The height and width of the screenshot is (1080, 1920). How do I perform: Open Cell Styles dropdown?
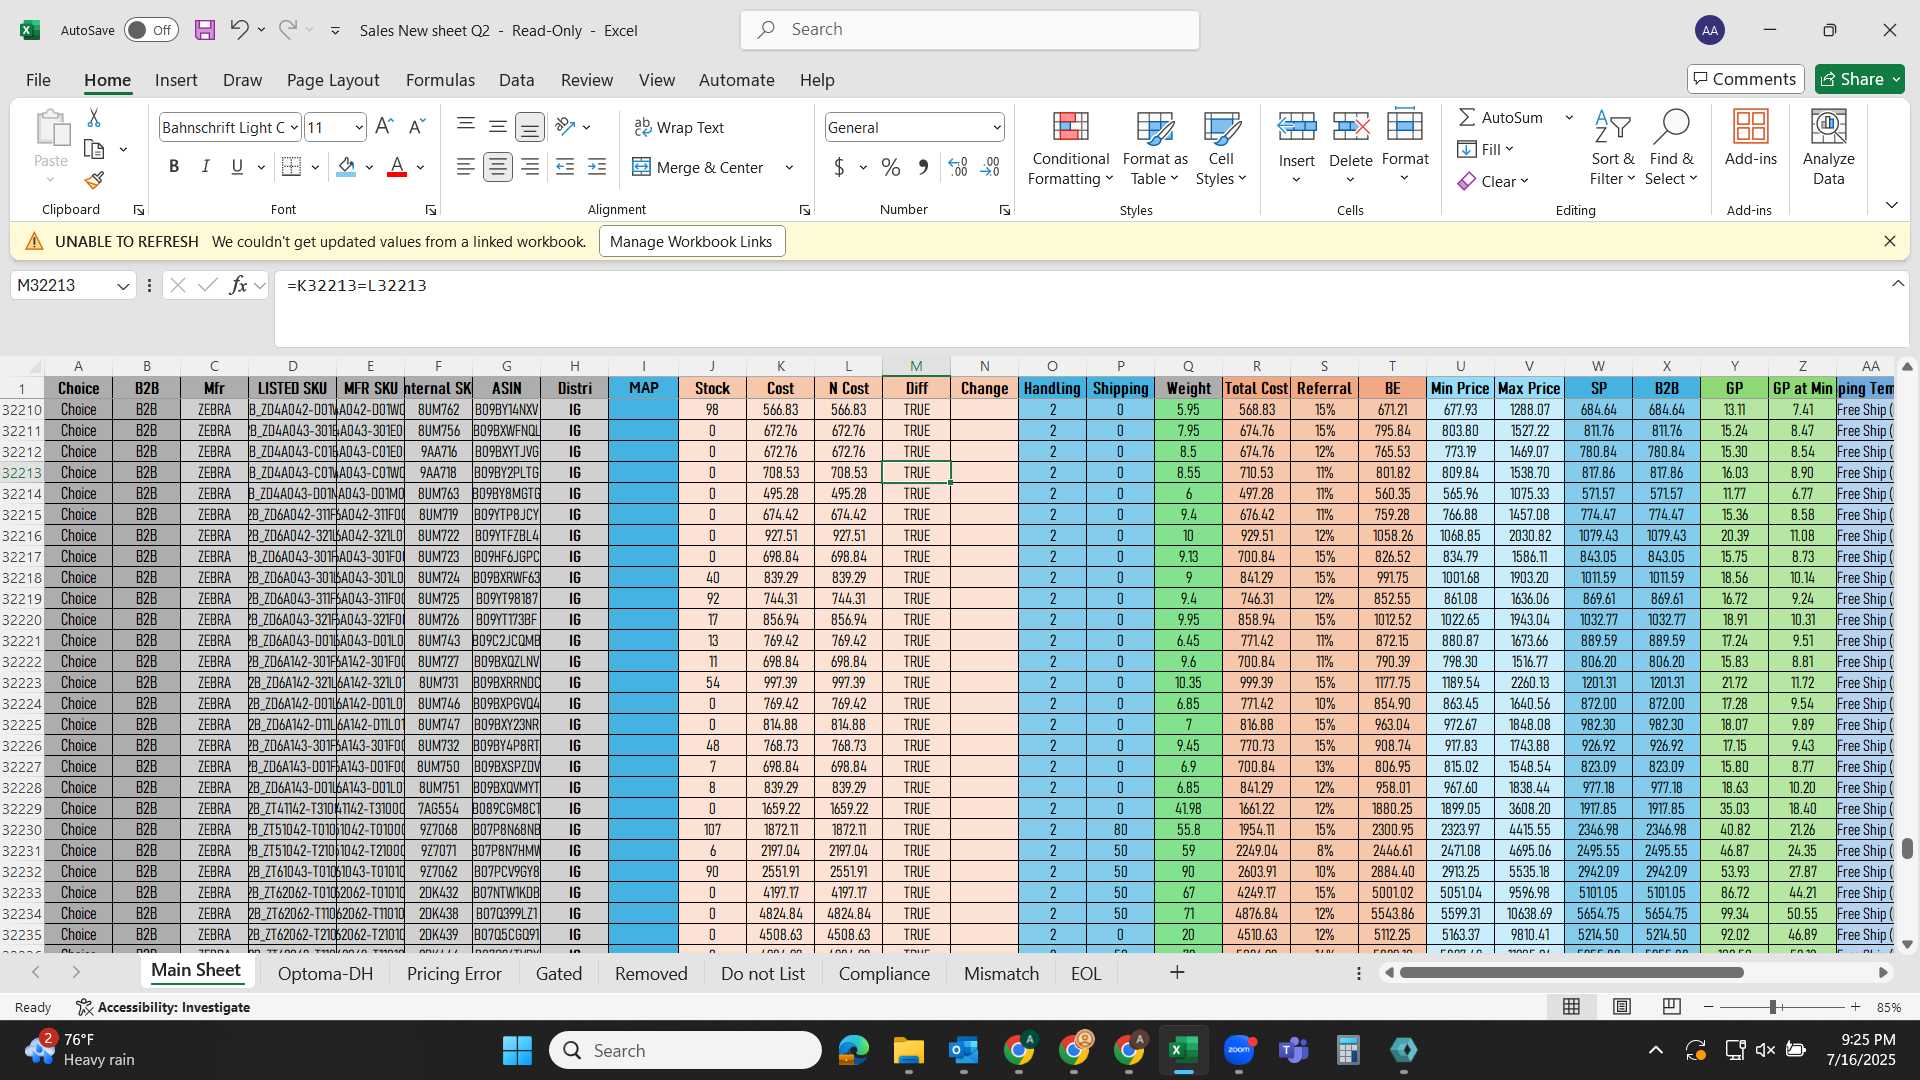pyautogui.click(x=1221, y=149)
